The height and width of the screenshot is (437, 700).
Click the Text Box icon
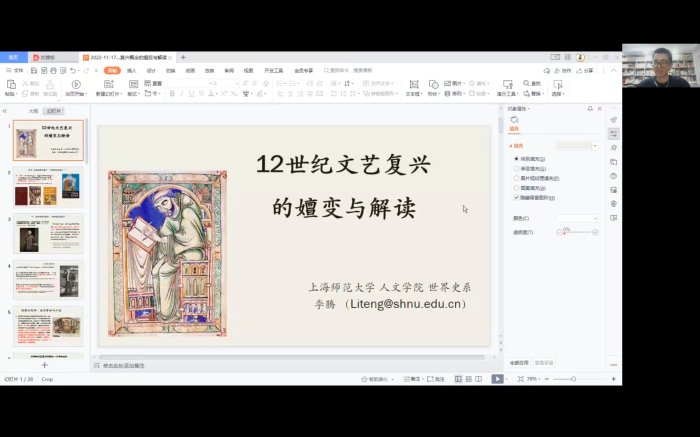(414, 84)
